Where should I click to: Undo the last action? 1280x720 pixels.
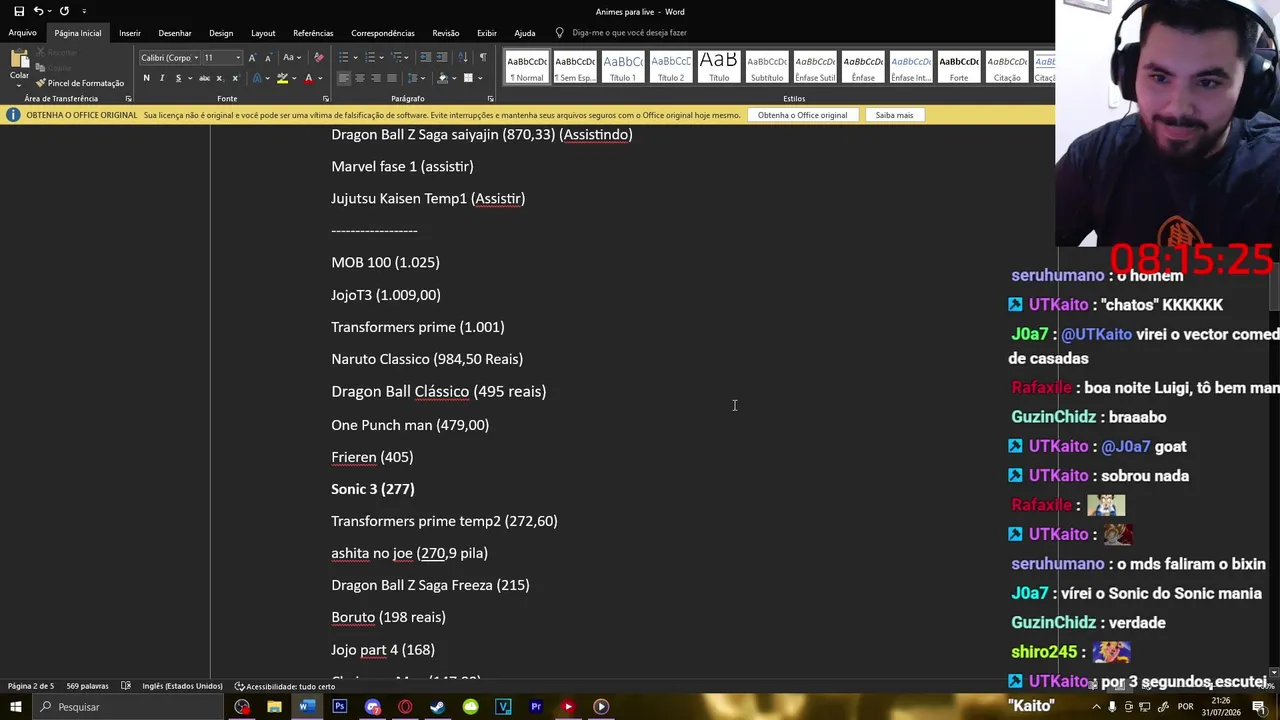pyautogui.click(x=38, y=11)
